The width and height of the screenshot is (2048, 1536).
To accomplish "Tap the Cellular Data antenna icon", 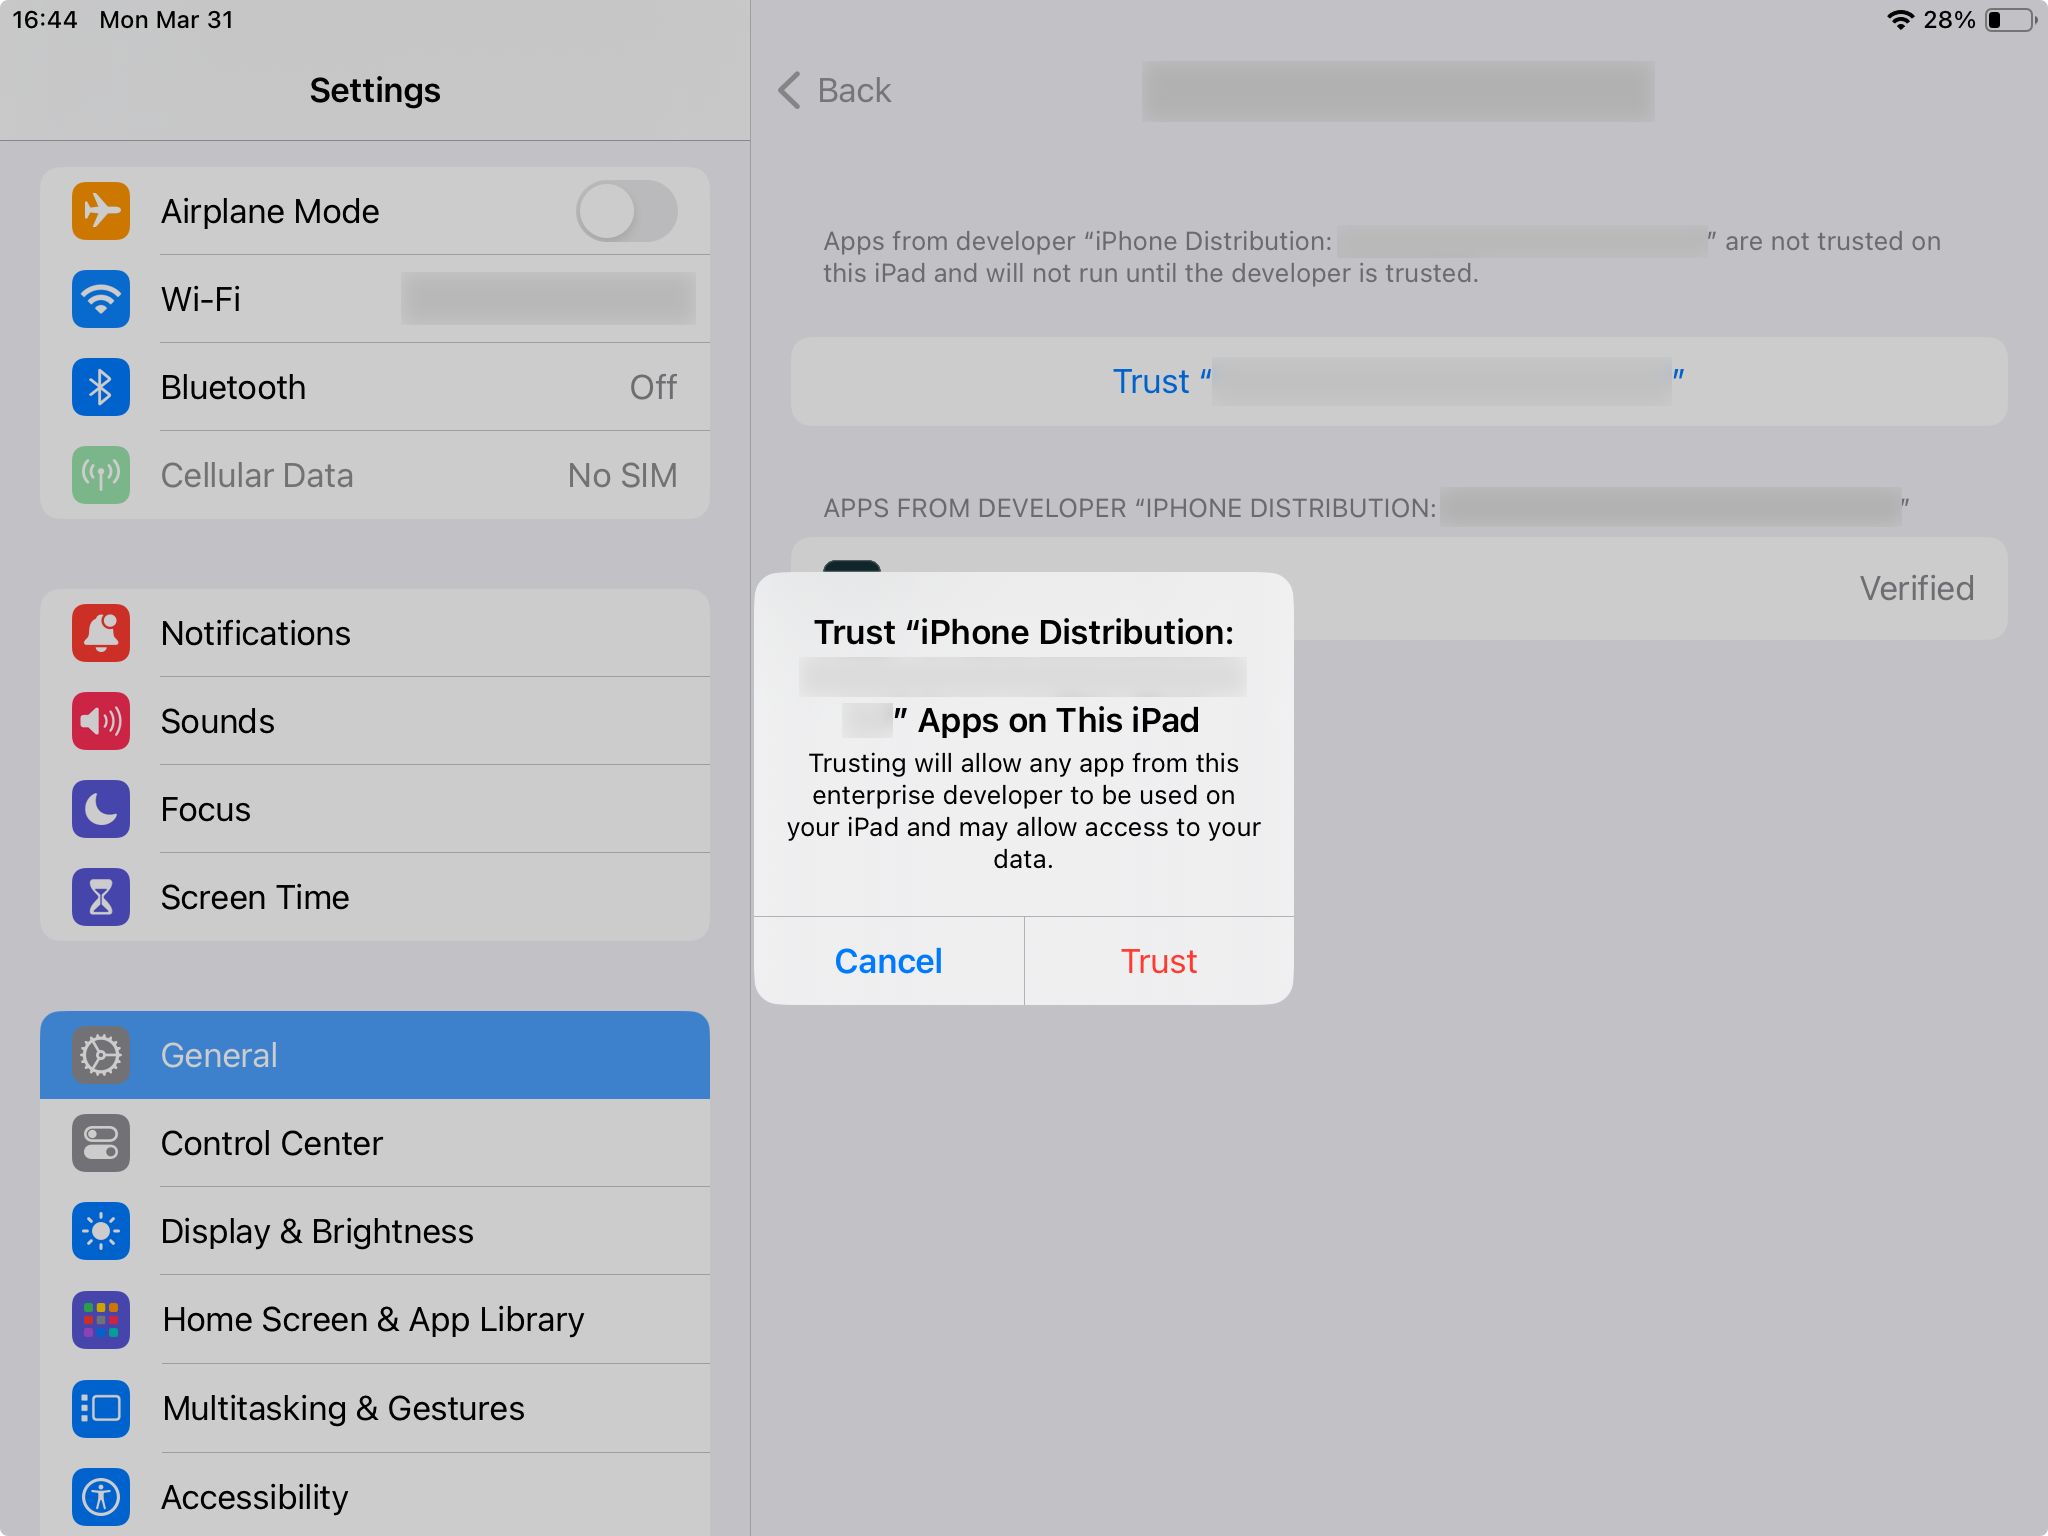I will coord(101,475).
